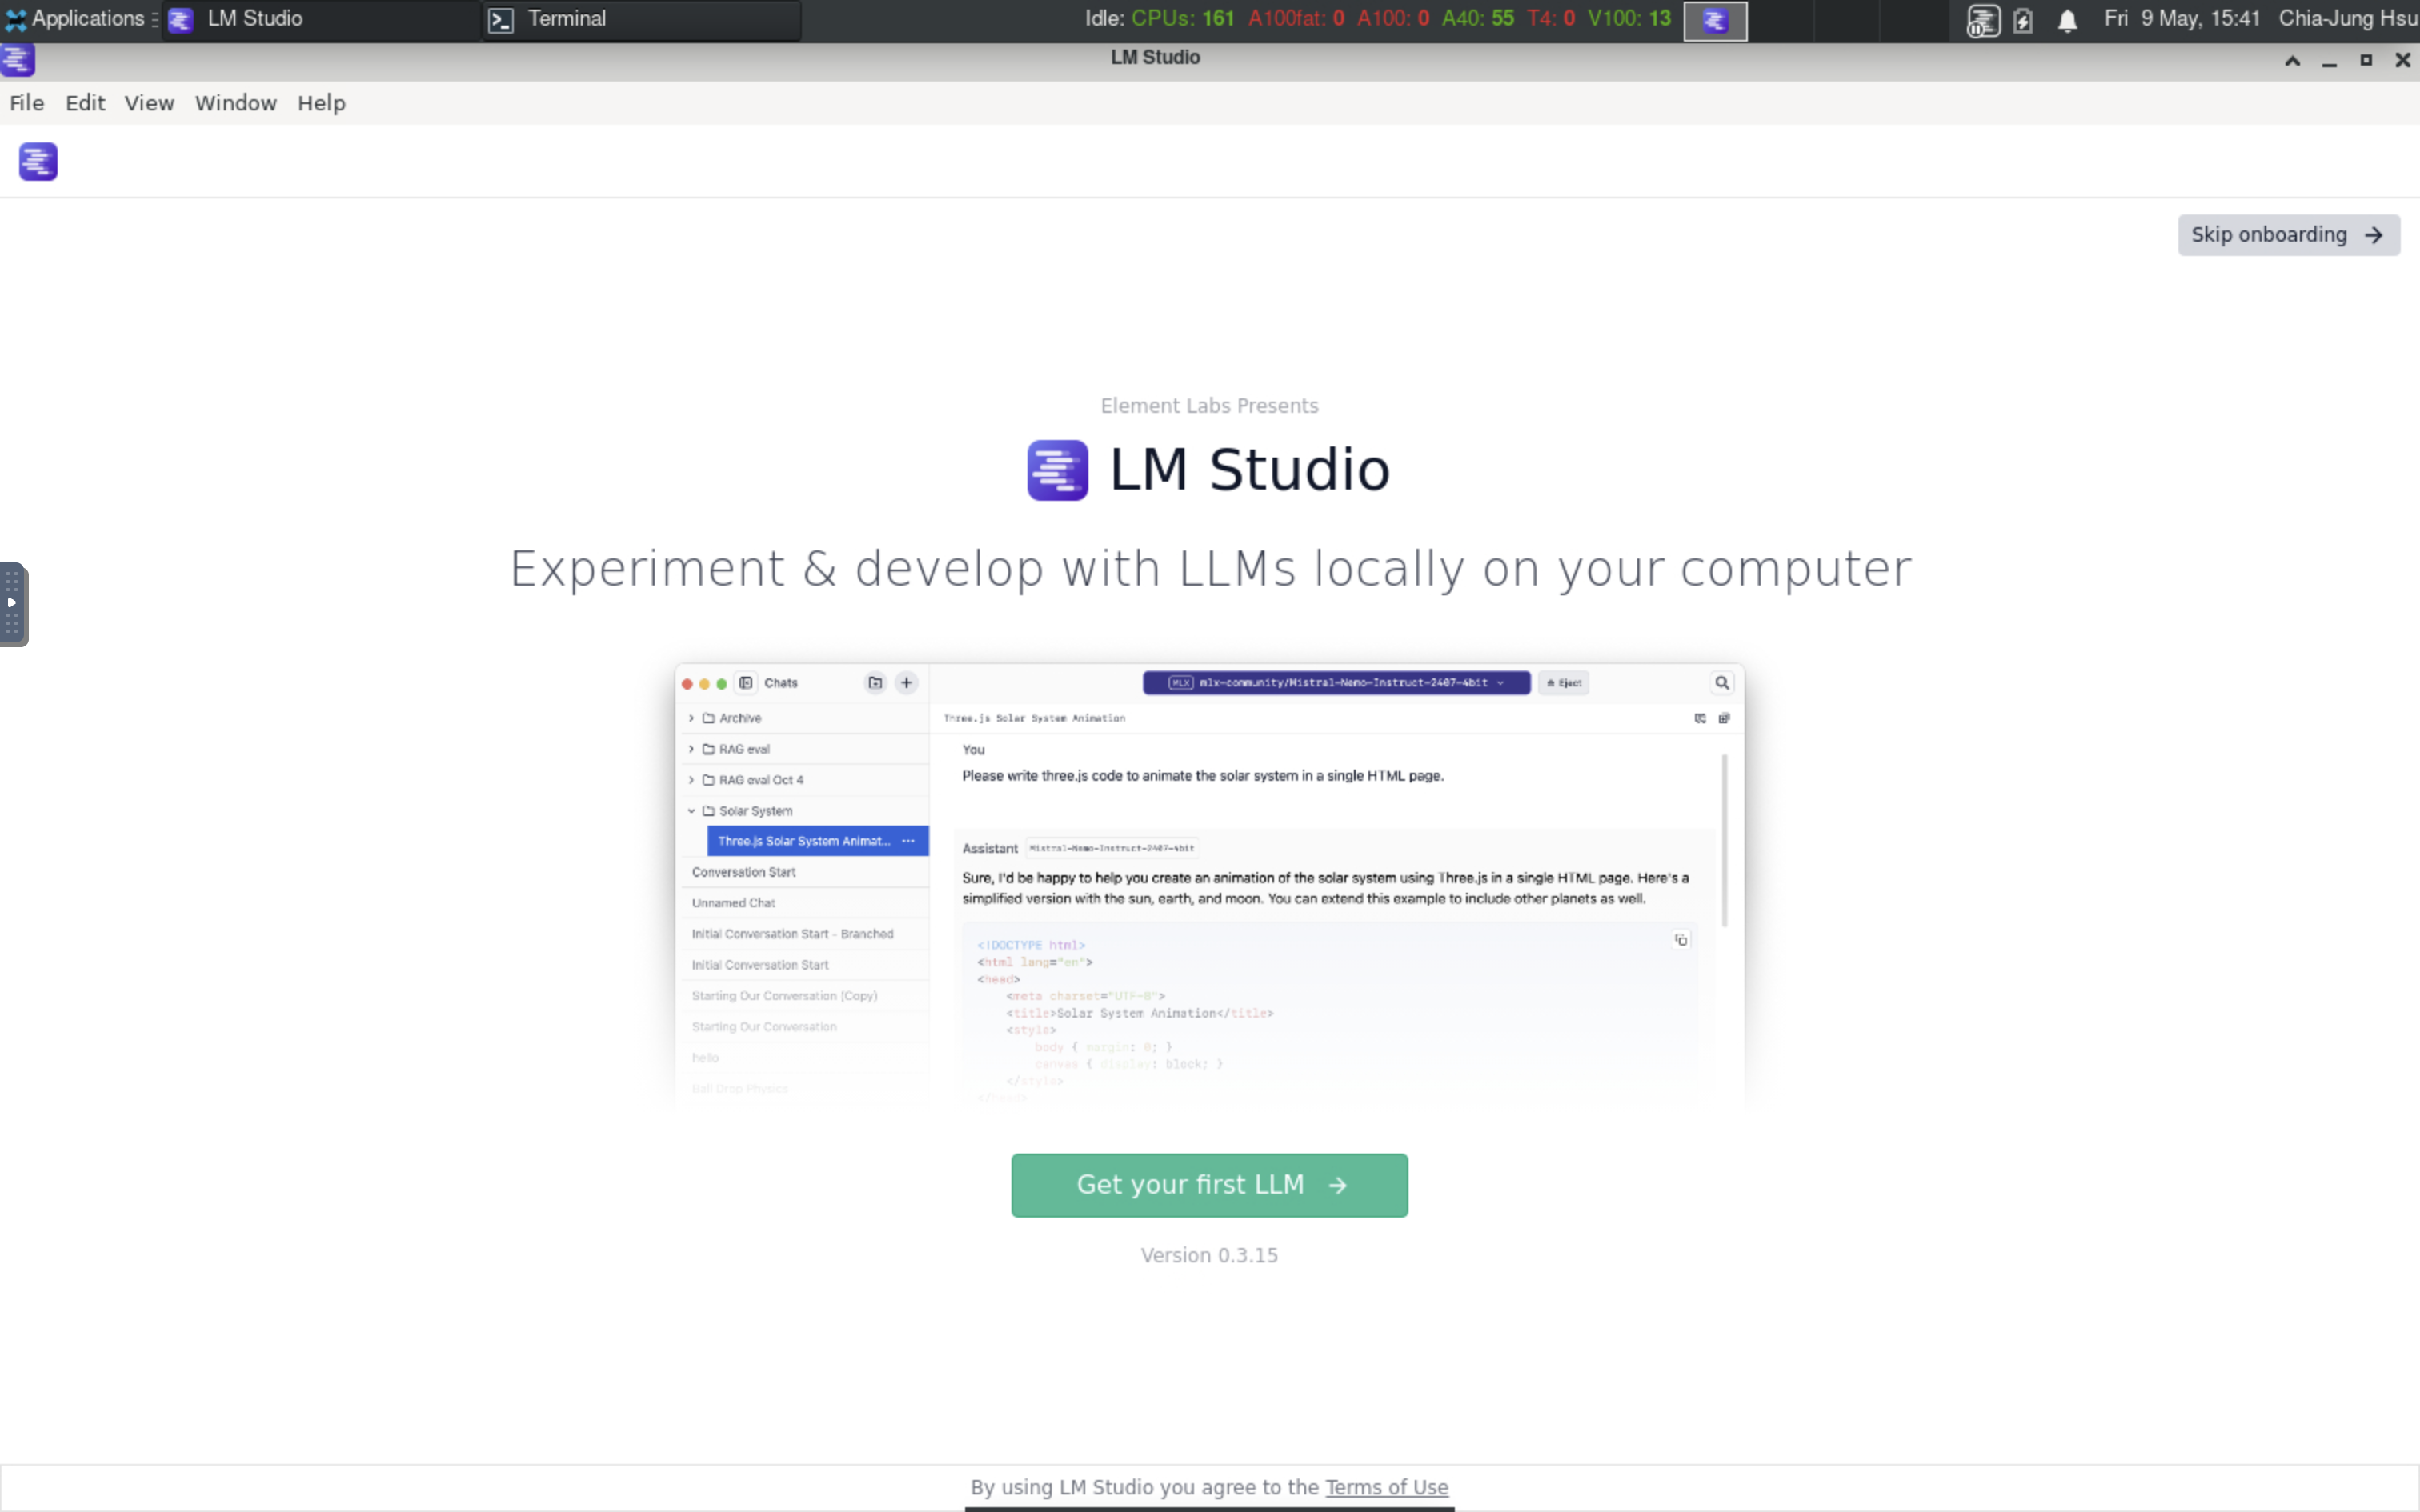Open the Help menu
2420x1512 pixels.
320,103
